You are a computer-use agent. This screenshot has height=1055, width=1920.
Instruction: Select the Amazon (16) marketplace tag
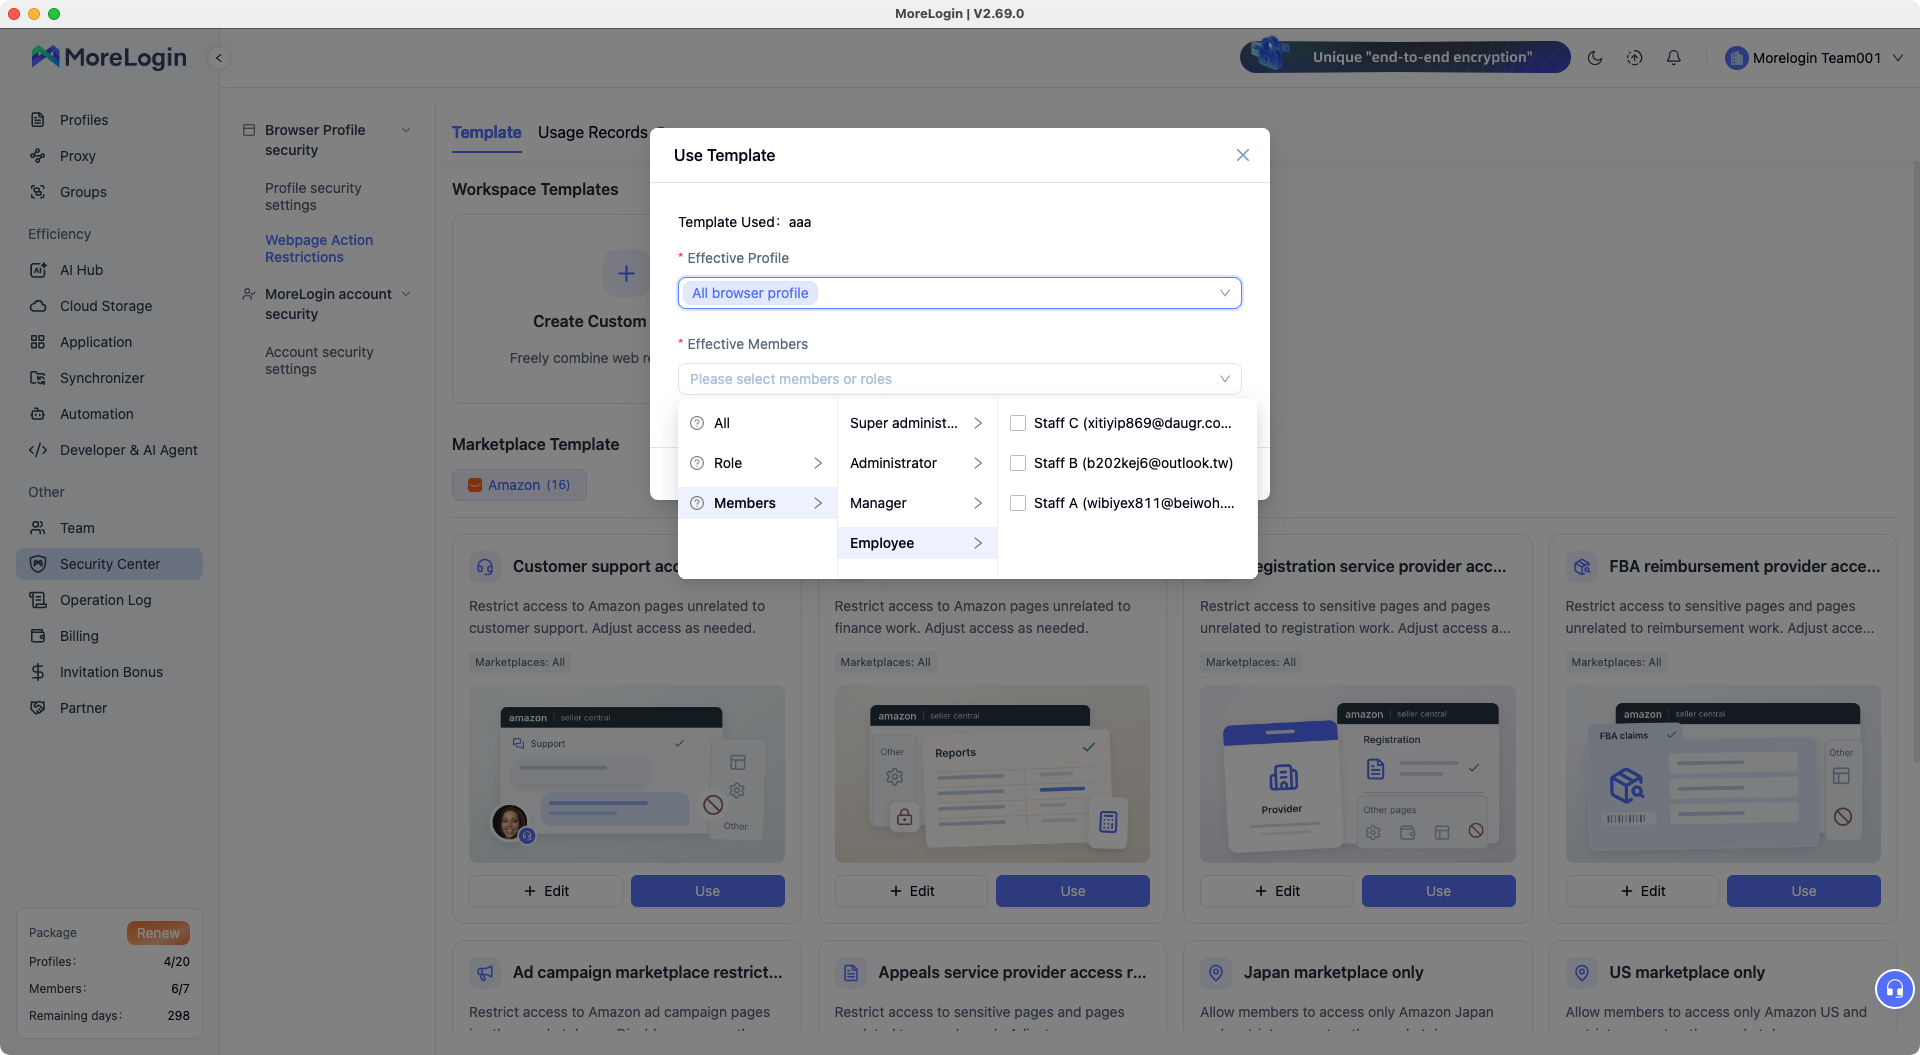[519, 485]
